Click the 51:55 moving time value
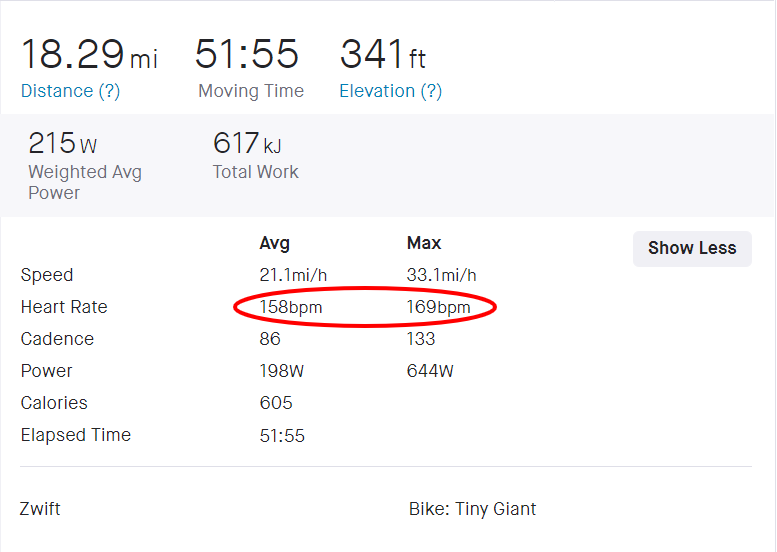Viewport: 777px width, 552px height. click(x=248, y=54)
